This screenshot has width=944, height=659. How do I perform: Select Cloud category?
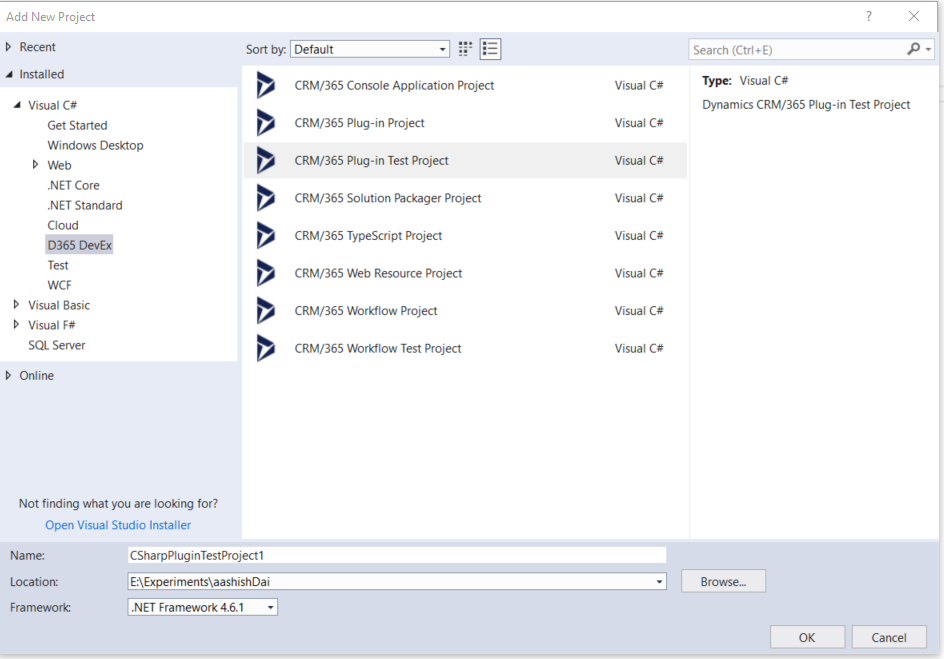(63, 225)
